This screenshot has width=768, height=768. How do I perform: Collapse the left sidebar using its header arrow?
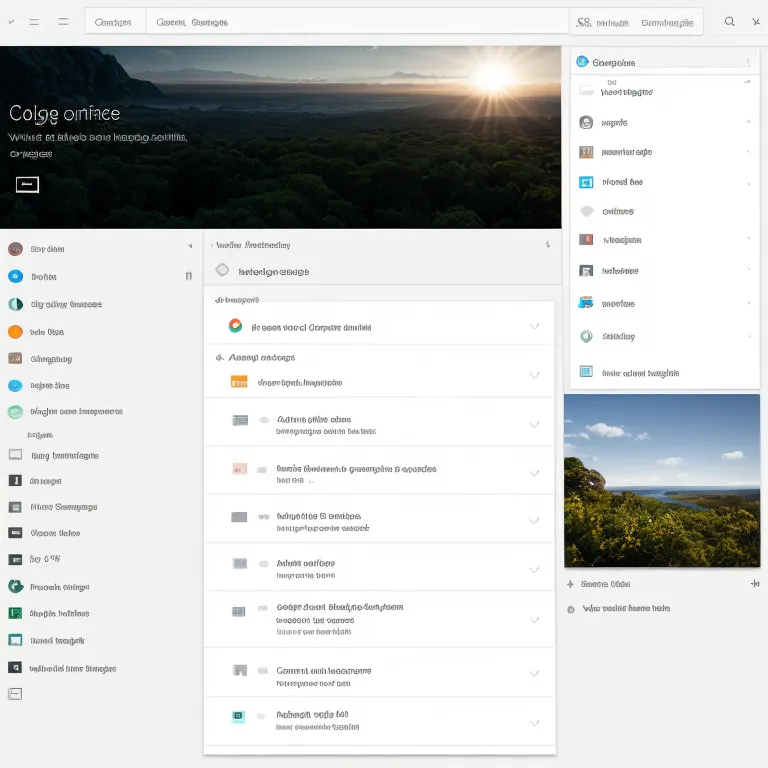click(x=190, y=246)
